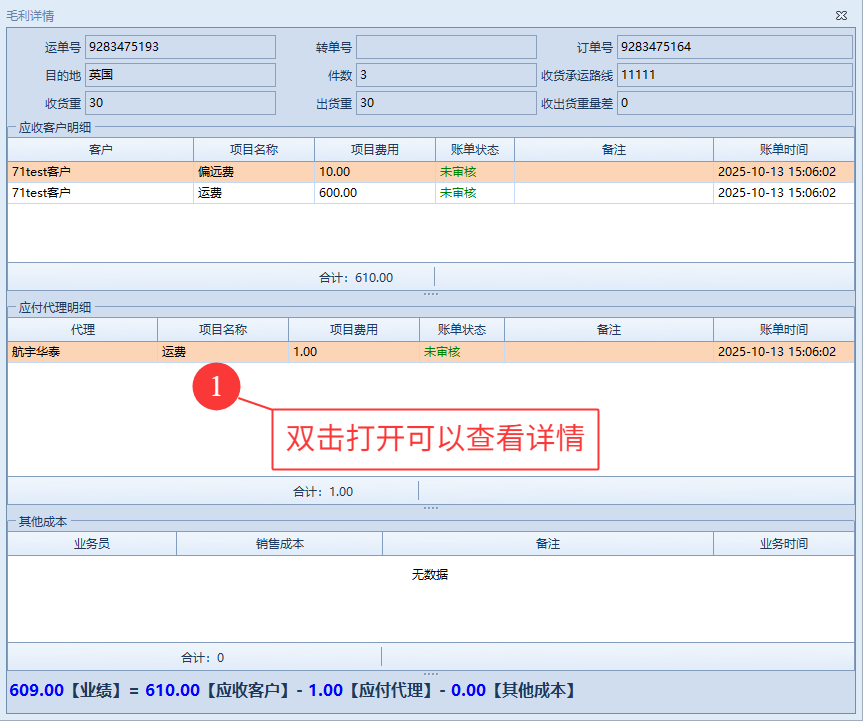
Task: Close the 毛利详情 dialog window
Action: tap(841, 16)
